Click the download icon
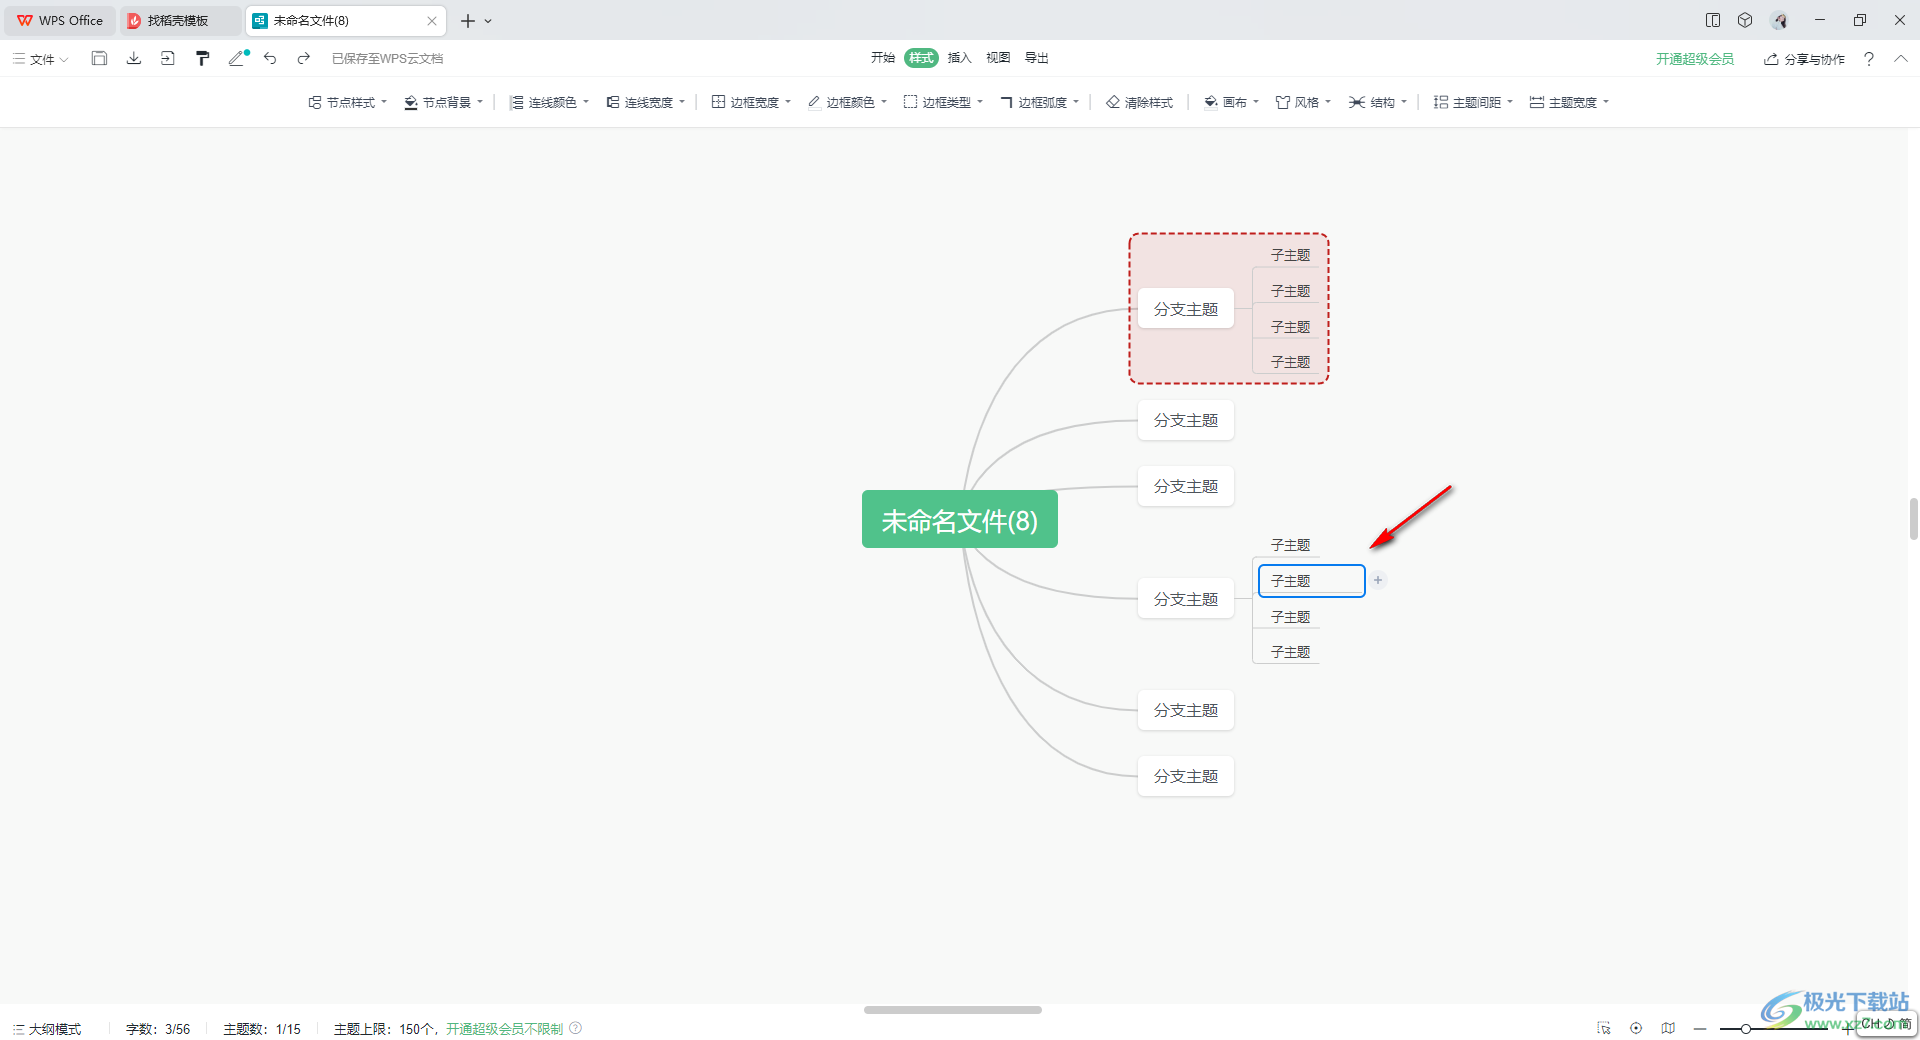 point(133,58)
